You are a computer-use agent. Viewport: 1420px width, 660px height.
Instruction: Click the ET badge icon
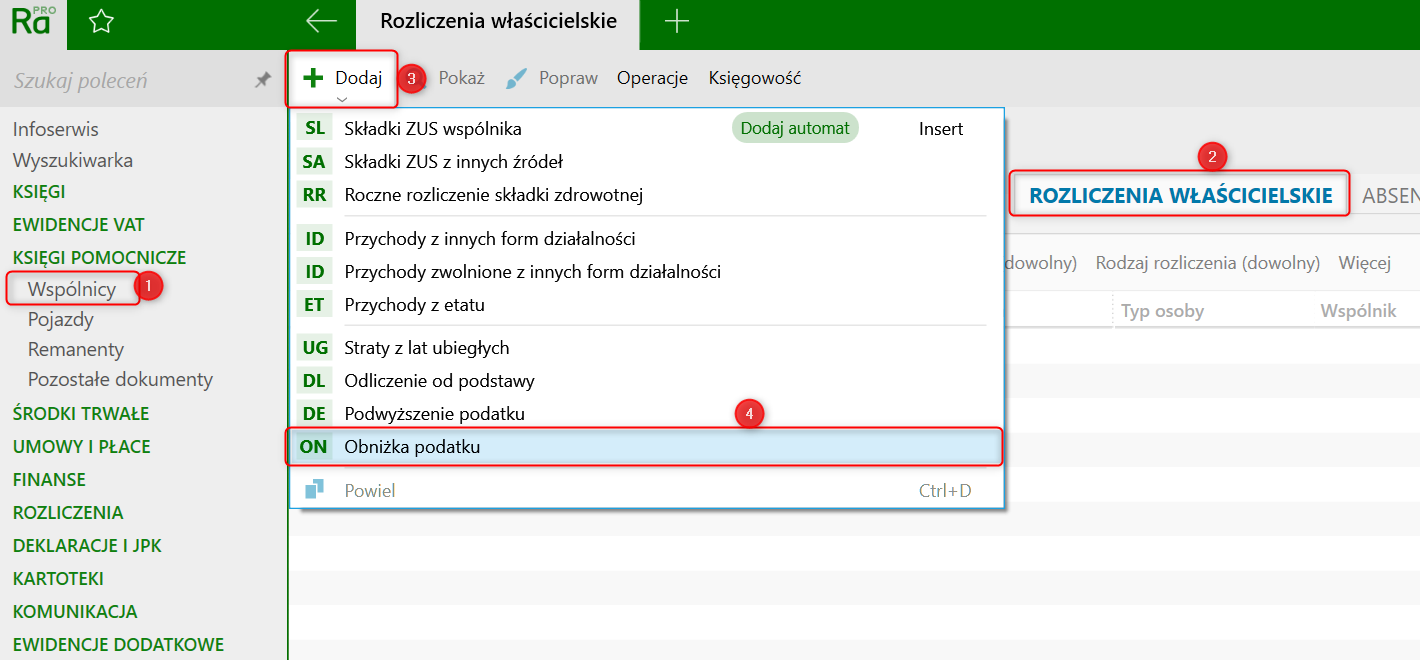click(314, 304)
